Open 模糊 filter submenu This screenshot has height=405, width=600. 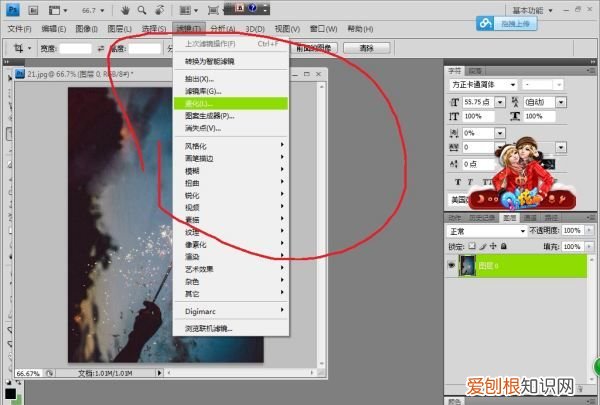pyautogui.click(x=231, y=171)
